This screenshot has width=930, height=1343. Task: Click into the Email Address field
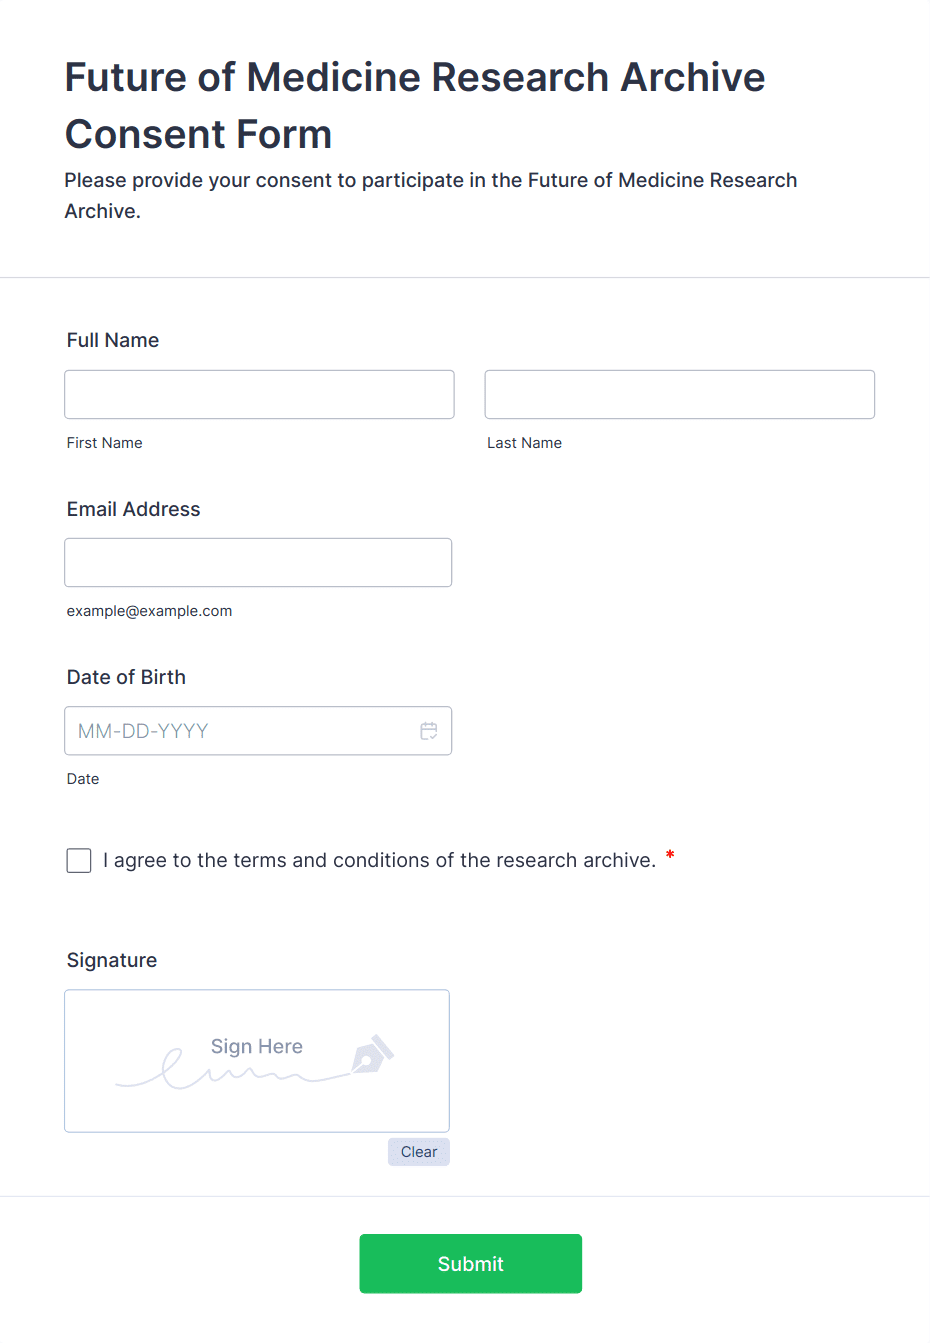click(258, 562)
